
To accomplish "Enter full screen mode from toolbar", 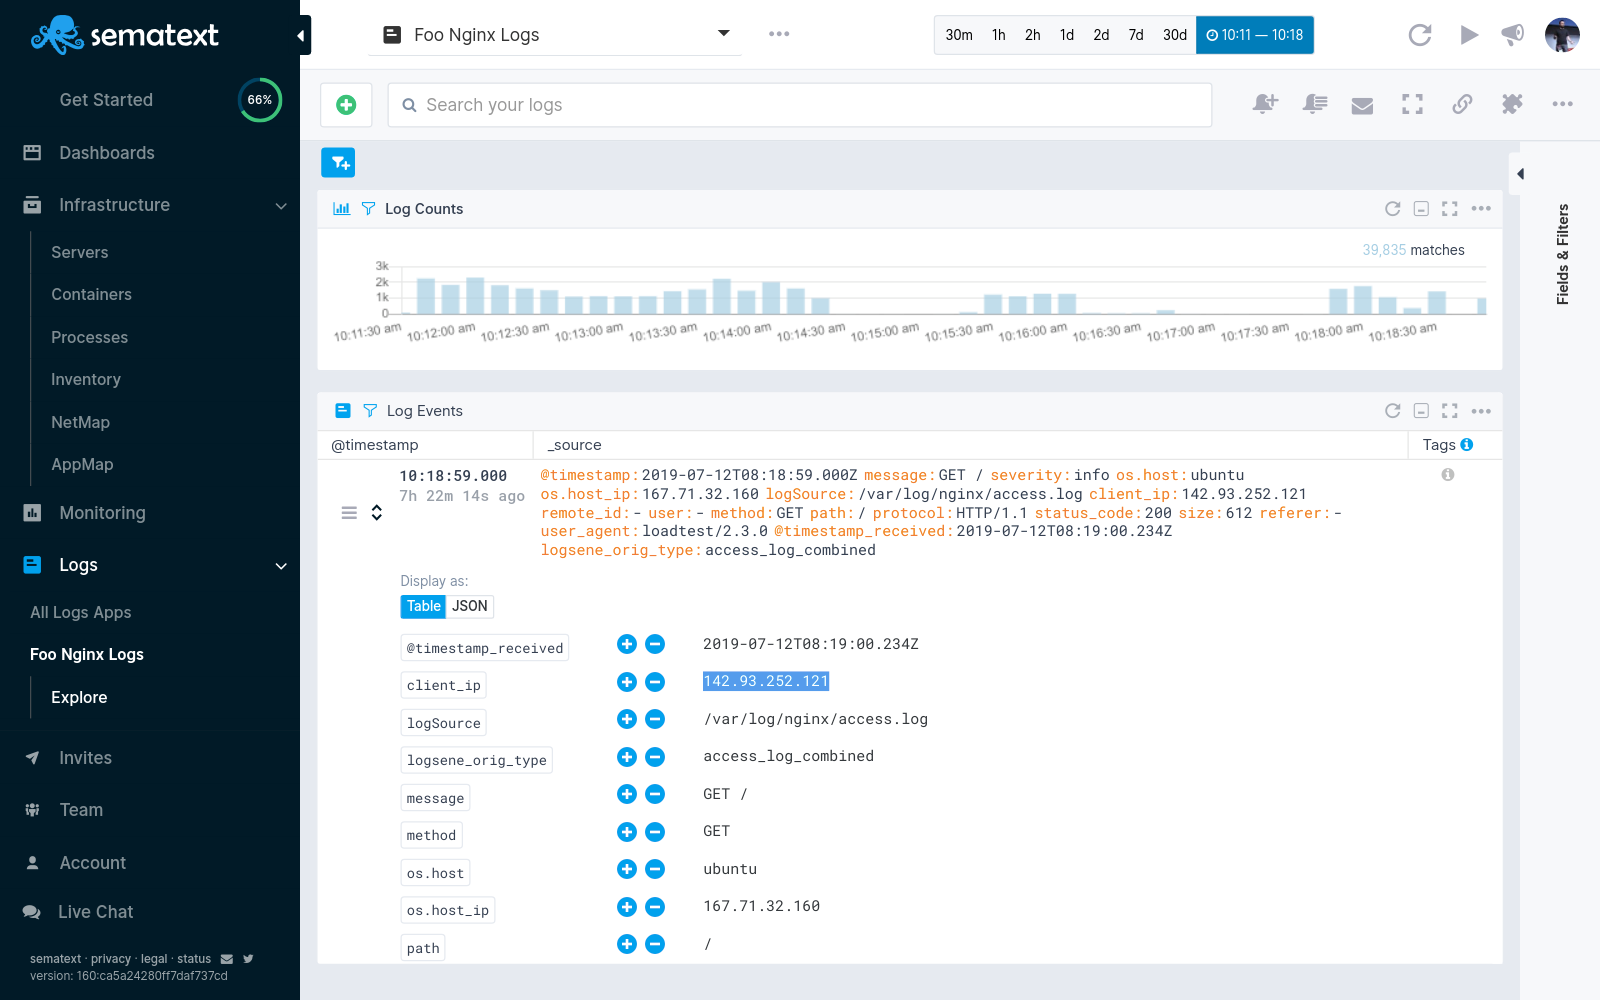I will 1412,104.
